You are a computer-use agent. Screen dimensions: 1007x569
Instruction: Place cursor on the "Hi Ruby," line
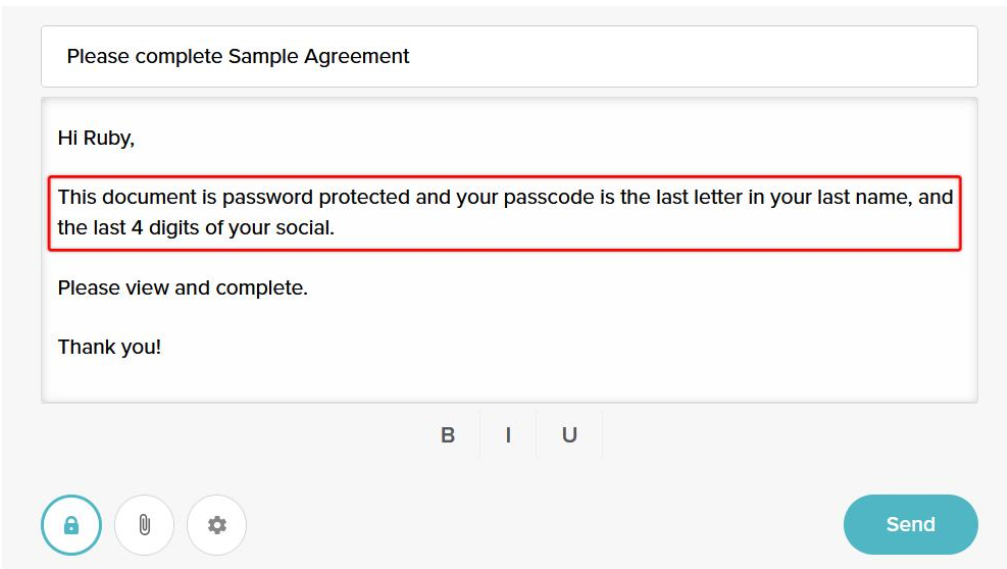coord(96,139)
